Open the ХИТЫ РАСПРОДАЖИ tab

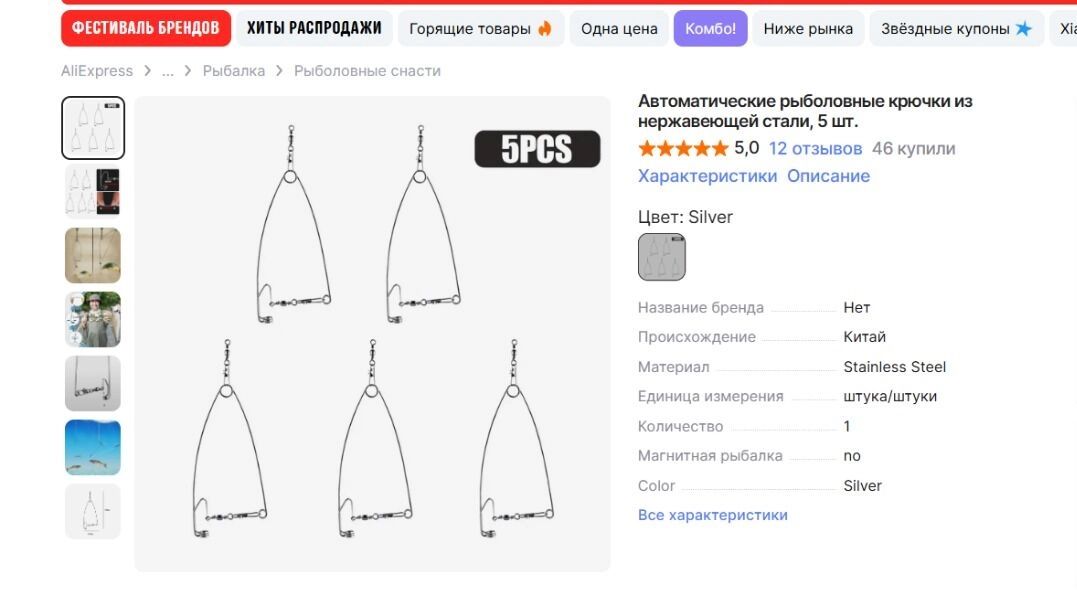click(x=314, y=28)
